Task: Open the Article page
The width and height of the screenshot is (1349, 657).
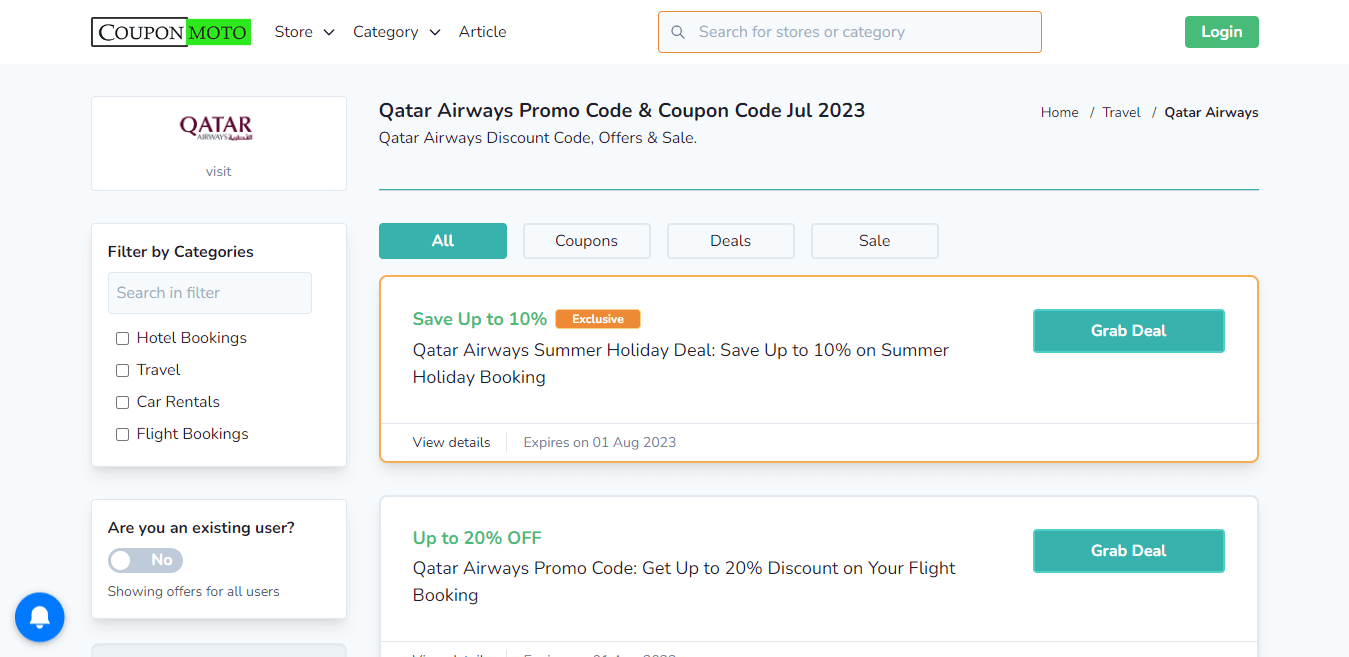Action: [482, 31]
